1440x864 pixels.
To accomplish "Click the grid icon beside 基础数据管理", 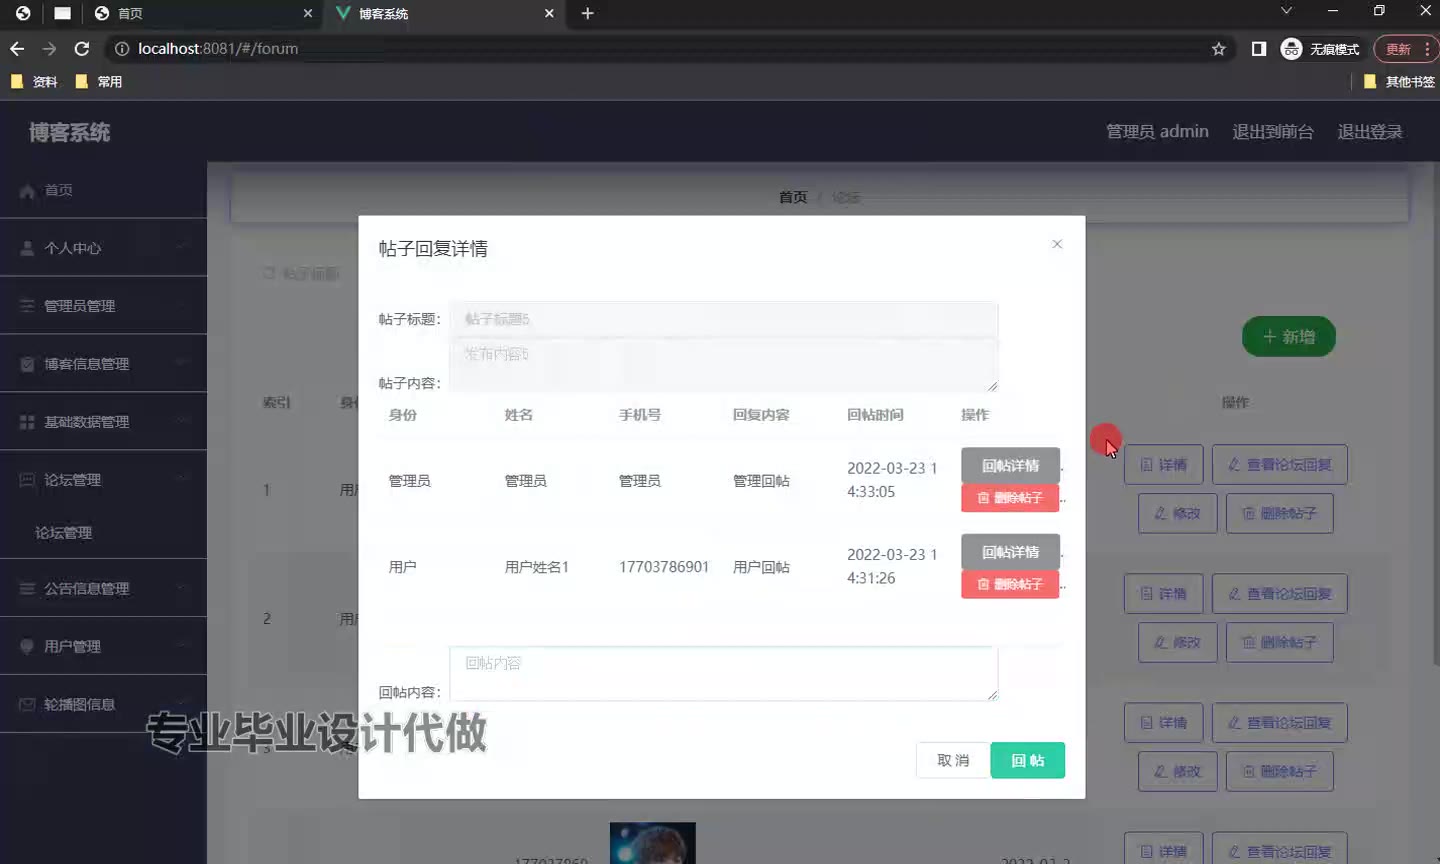I will (27, 422).
